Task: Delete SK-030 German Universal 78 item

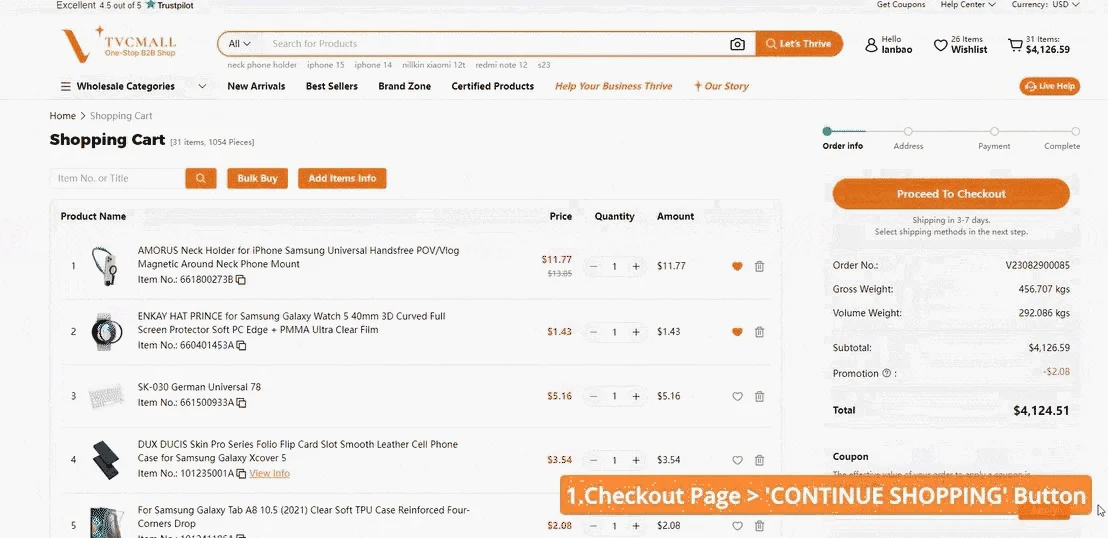Action: [760, 397]
